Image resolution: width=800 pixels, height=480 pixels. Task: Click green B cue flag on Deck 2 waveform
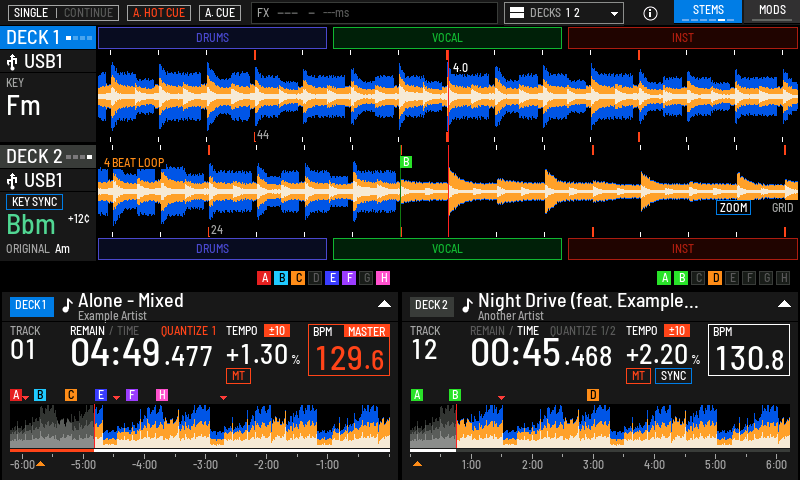tap(406, 162)
